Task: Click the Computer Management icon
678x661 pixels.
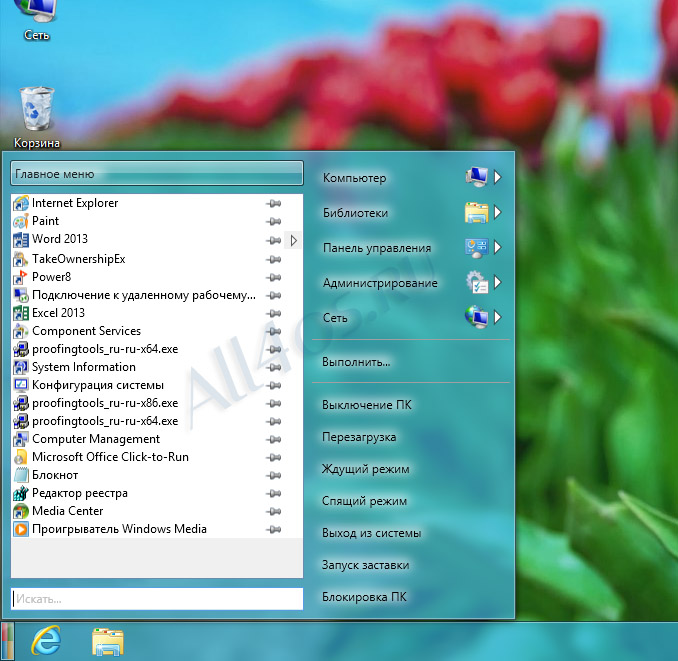Action: (21, 439)
